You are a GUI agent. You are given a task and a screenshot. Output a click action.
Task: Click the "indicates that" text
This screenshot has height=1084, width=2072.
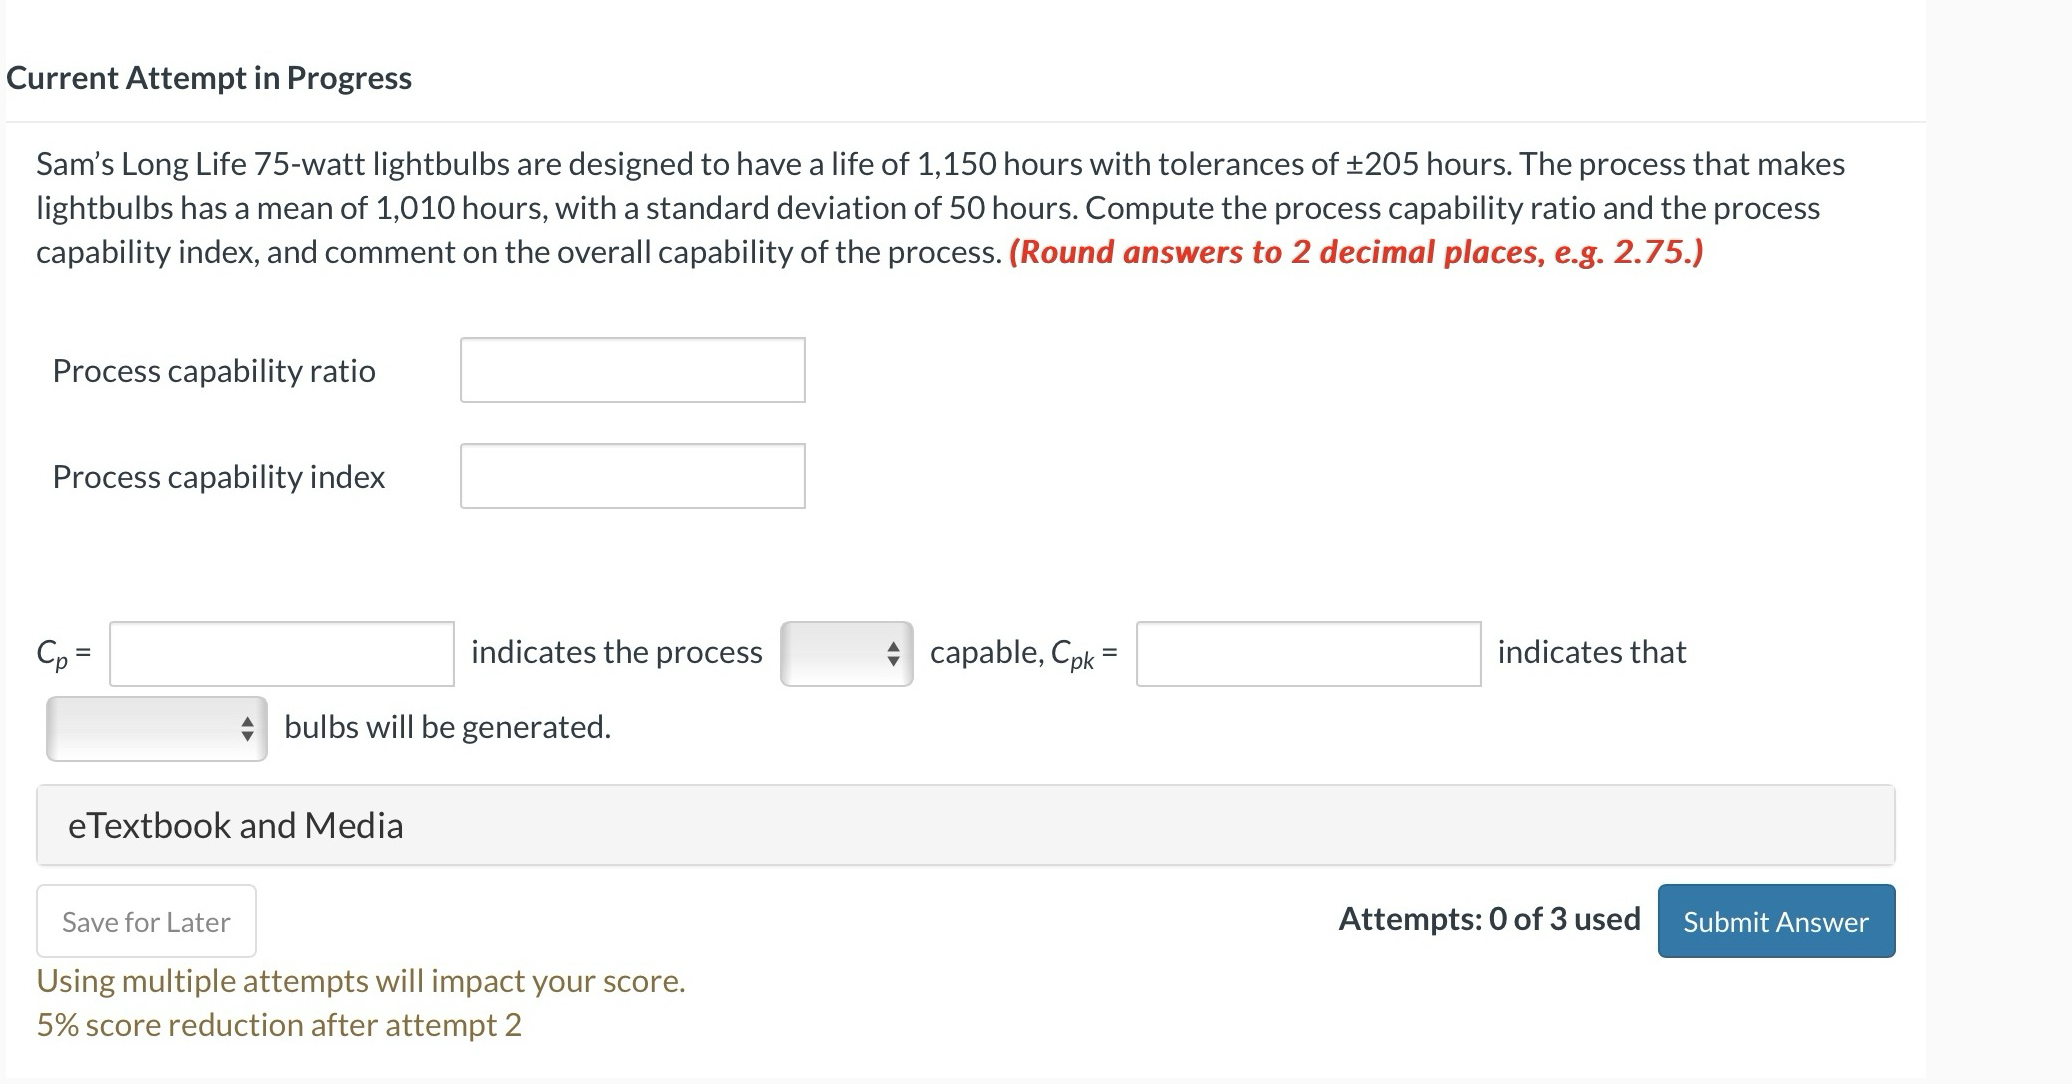[x=1591, y=652]
